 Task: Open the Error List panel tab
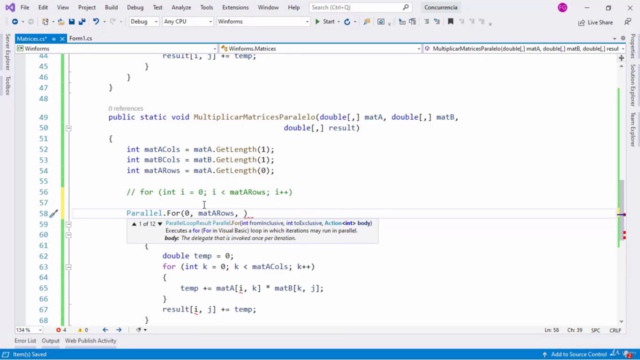[25, 341]
